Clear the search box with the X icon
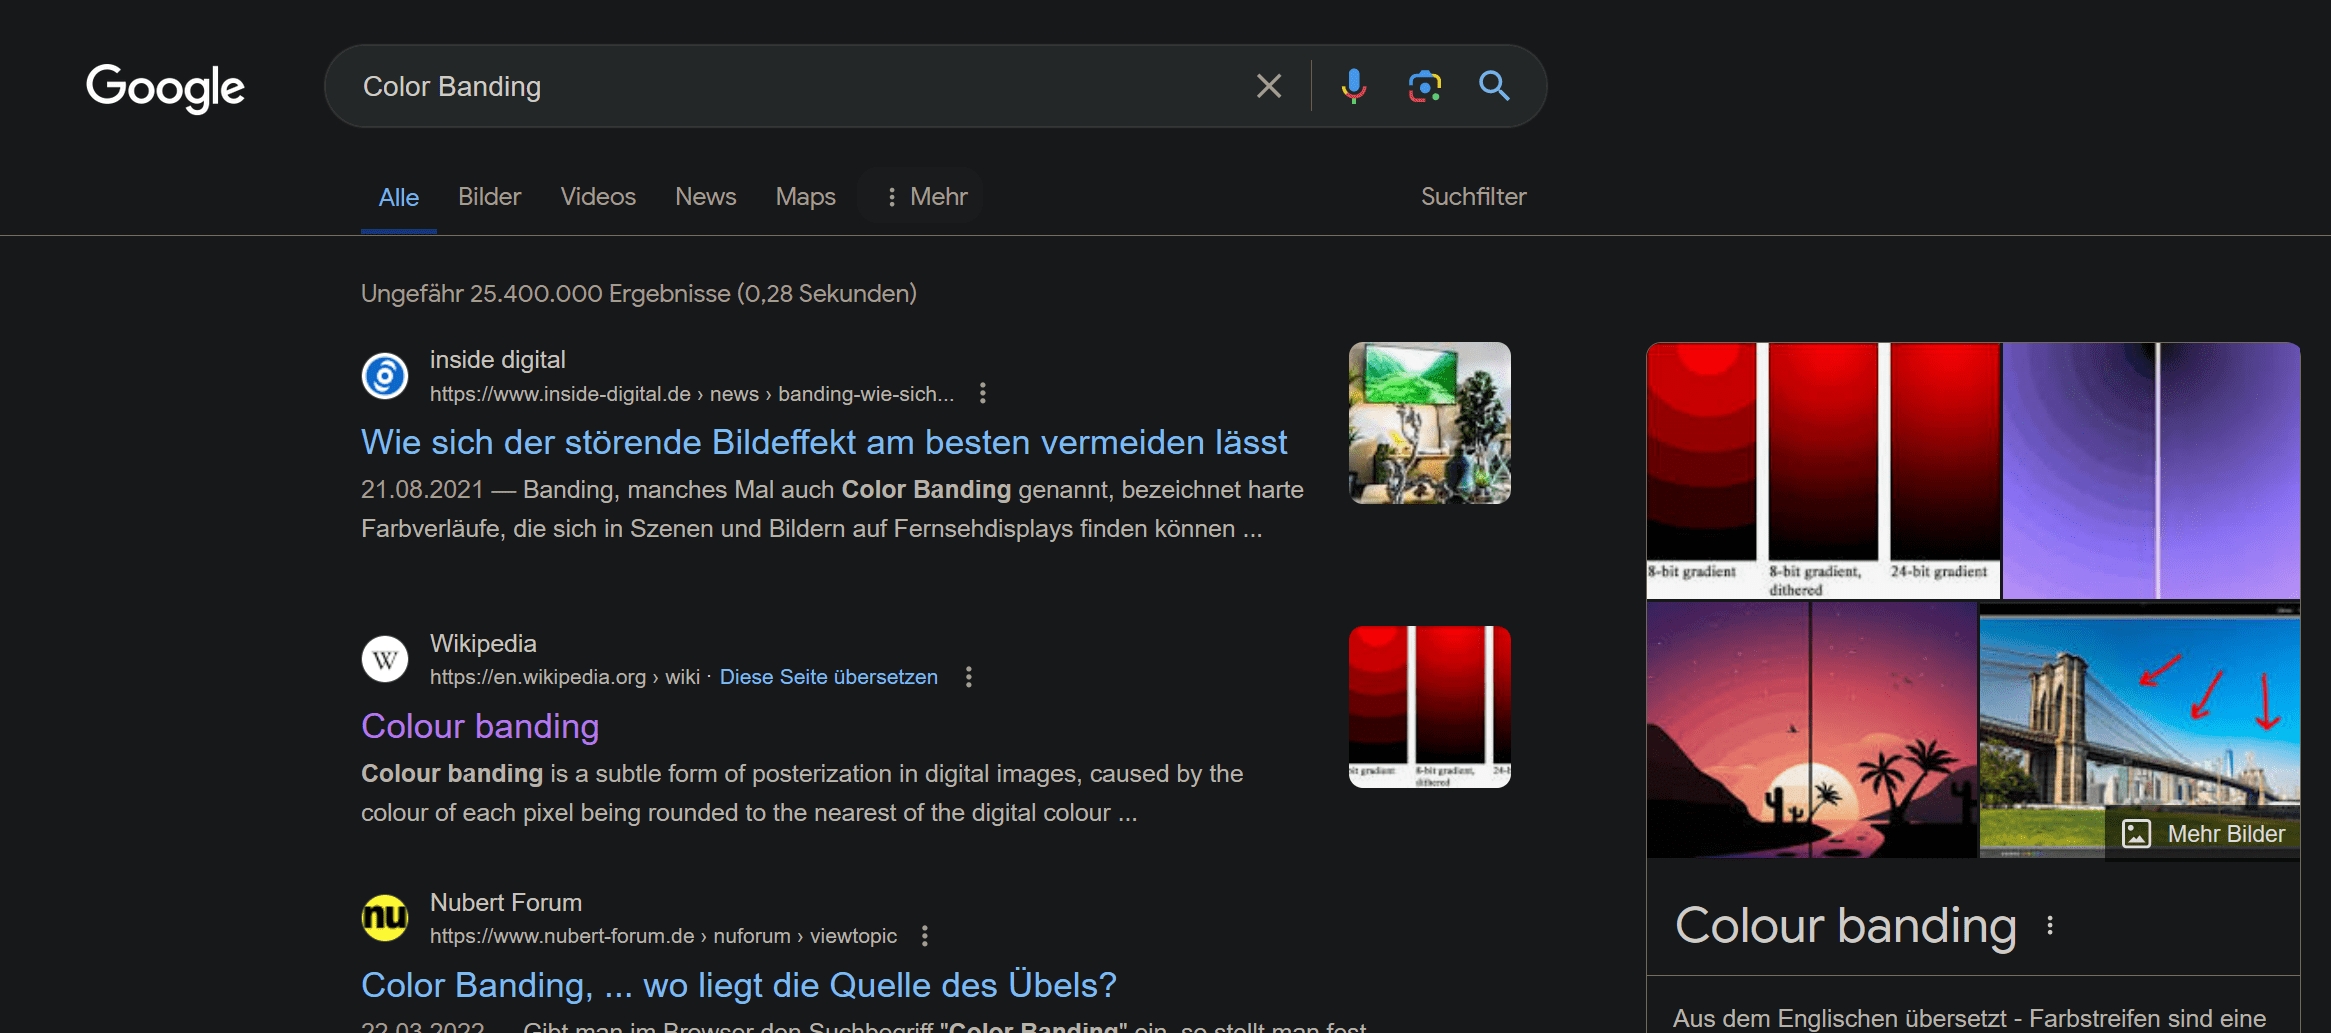Screen dimensions: 2331x1033 [x=1269, y=86]
